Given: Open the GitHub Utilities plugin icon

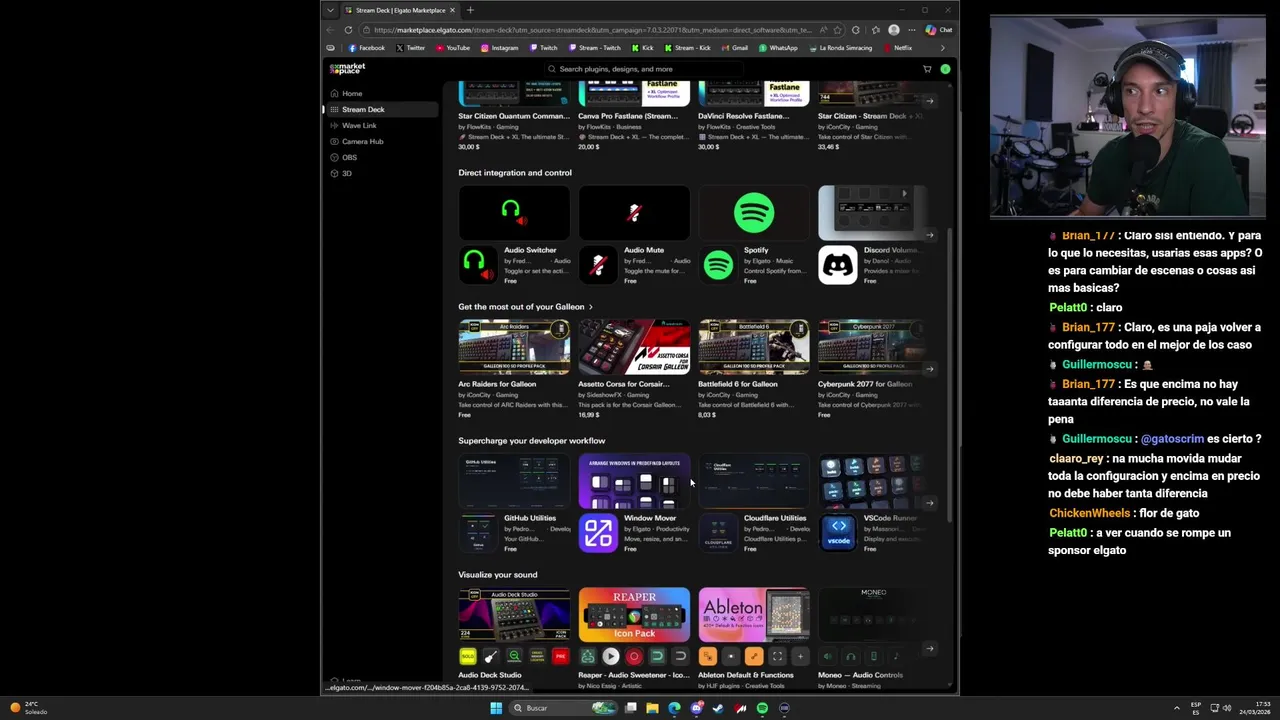Looking at the screenshot, I should pyautogui.click(x=478, y=533).
